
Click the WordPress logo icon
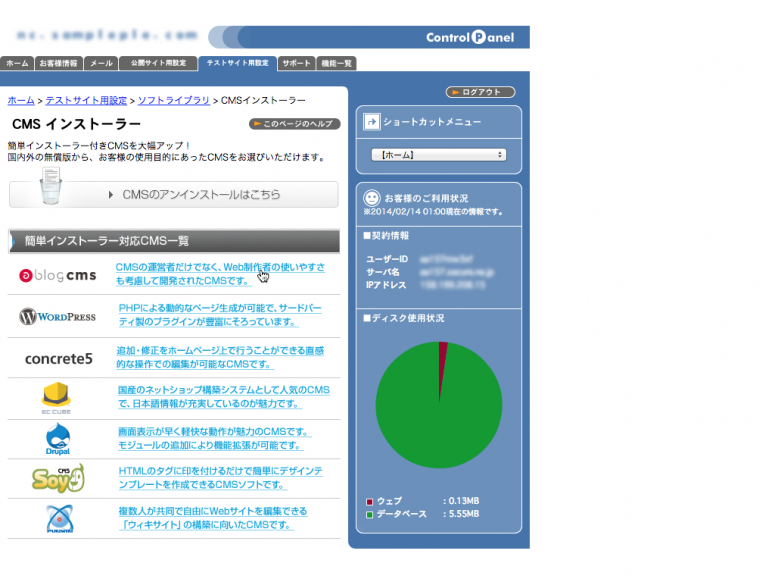click(58, 317)
